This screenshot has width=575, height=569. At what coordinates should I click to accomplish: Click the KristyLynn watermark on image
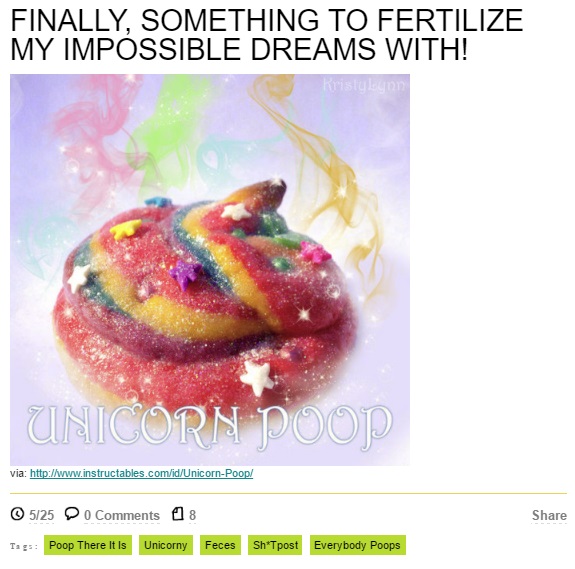364,84
